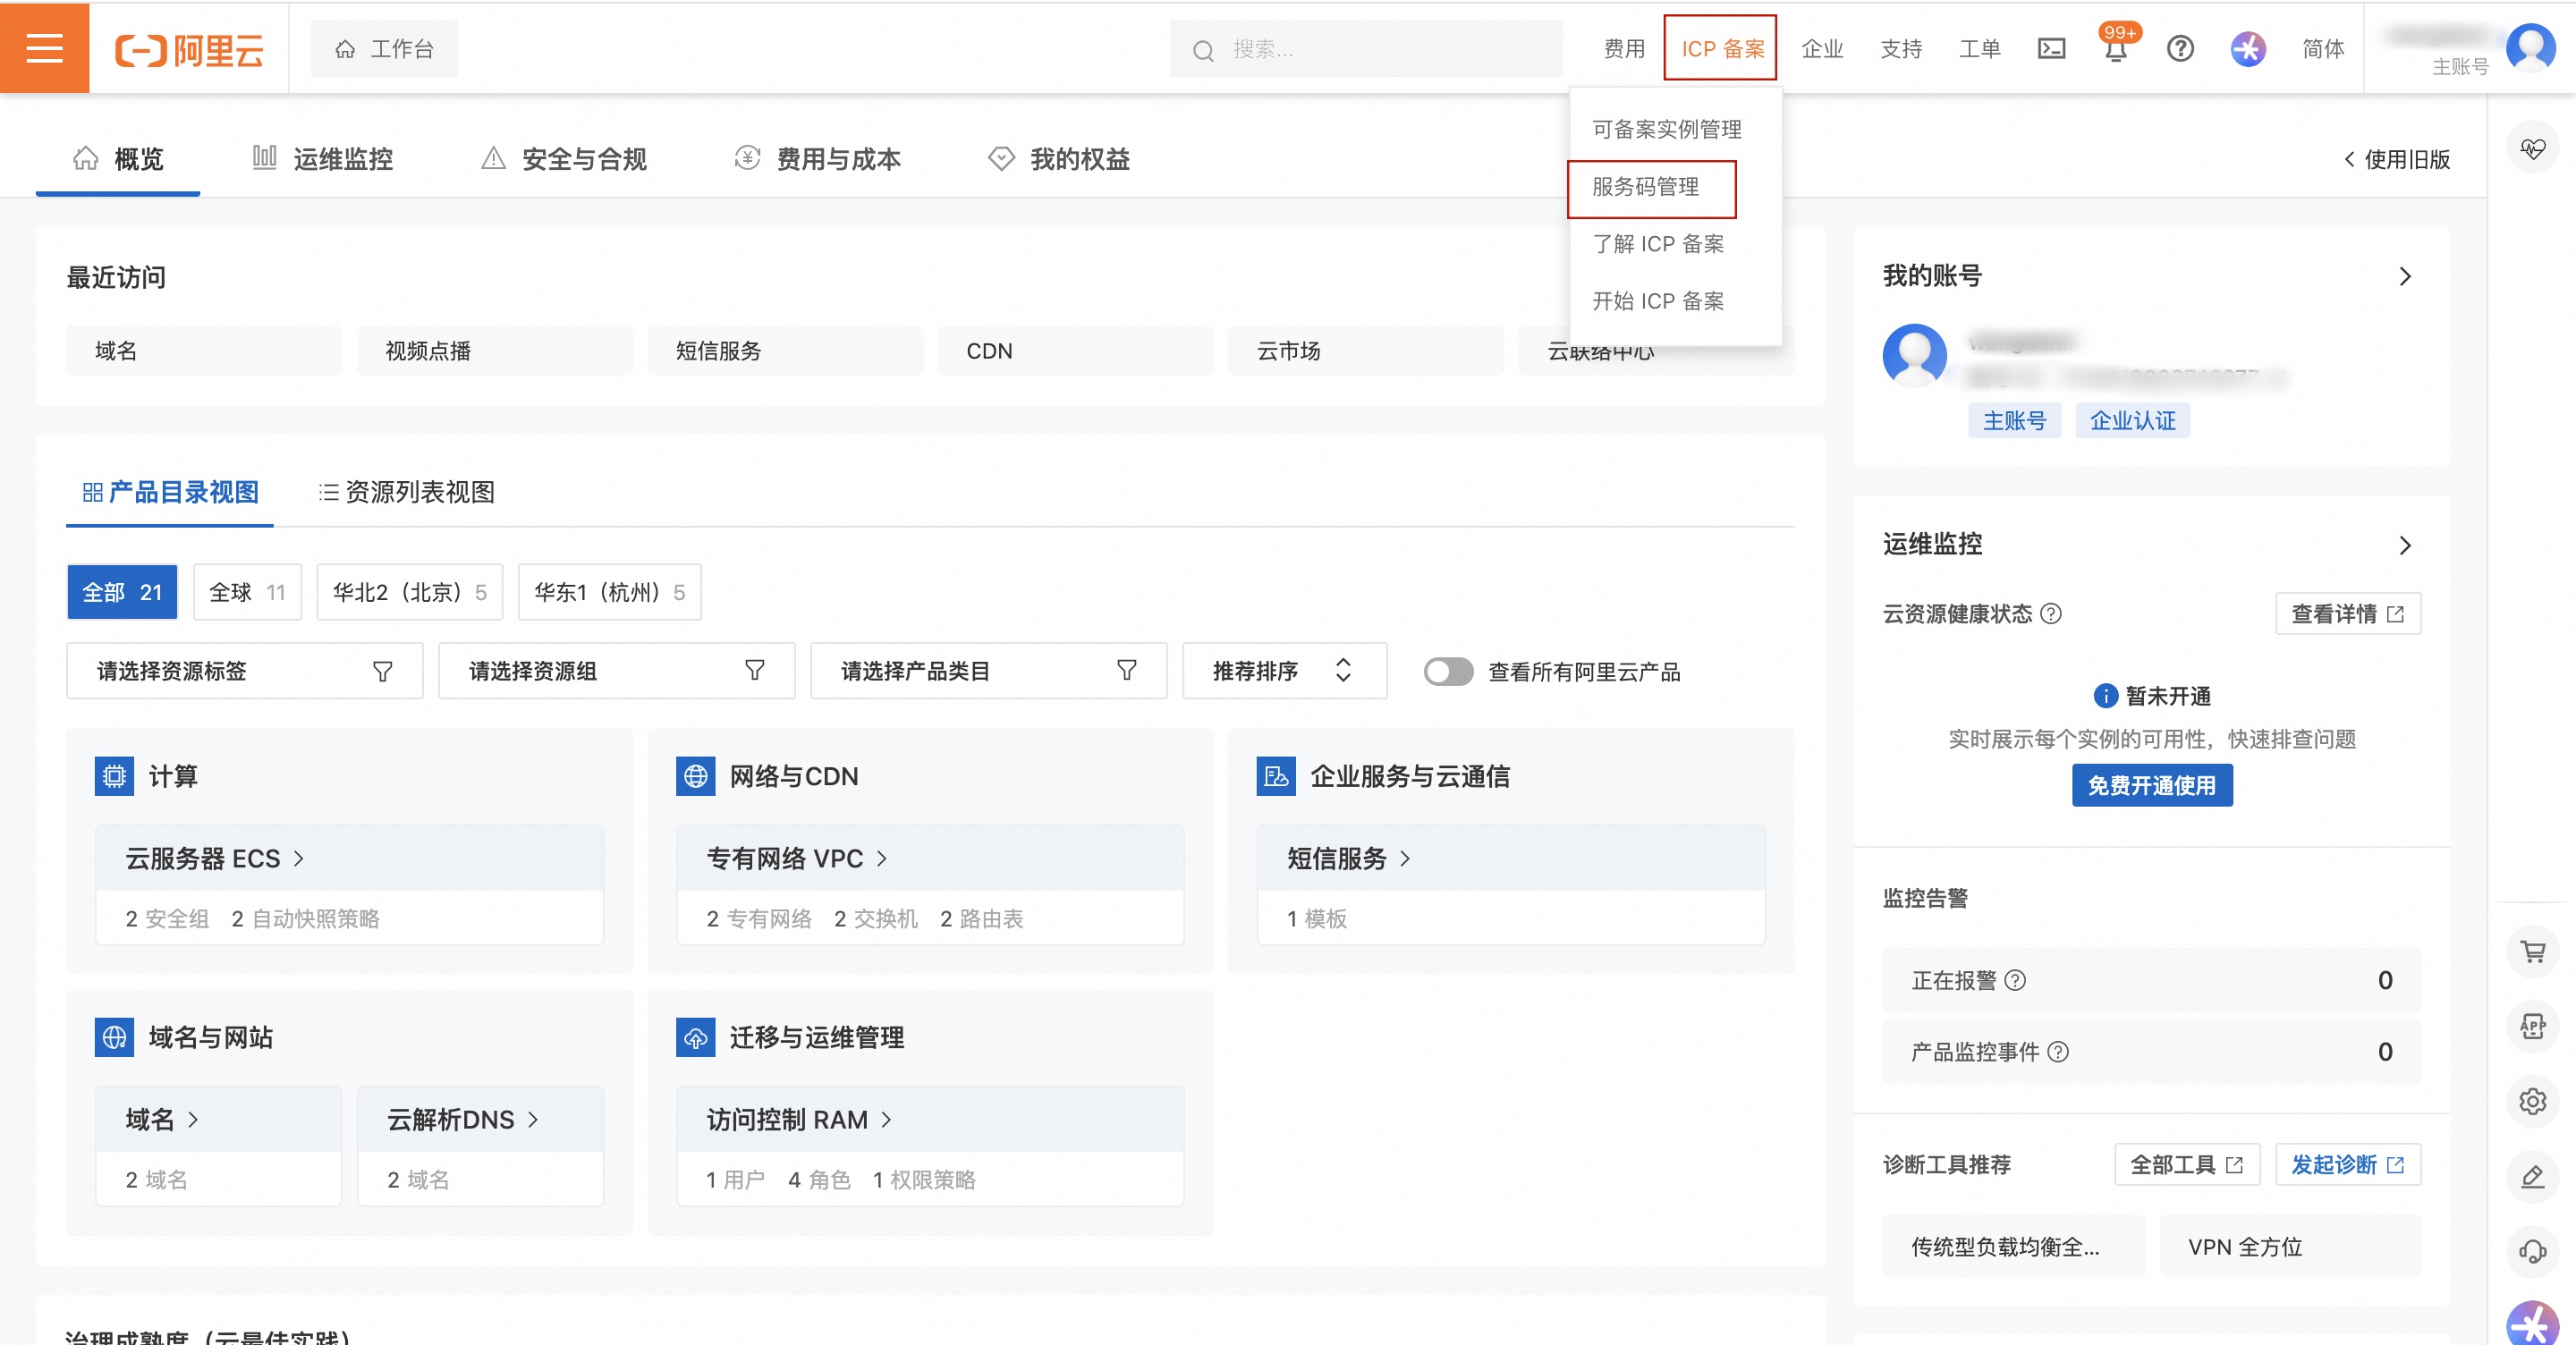Image resolution: width=2576 pixels, height=1345 pixels.
Task: Open 请选择资源组 filter dropdown
Action: pyautogui.click(x=616, y=671)
